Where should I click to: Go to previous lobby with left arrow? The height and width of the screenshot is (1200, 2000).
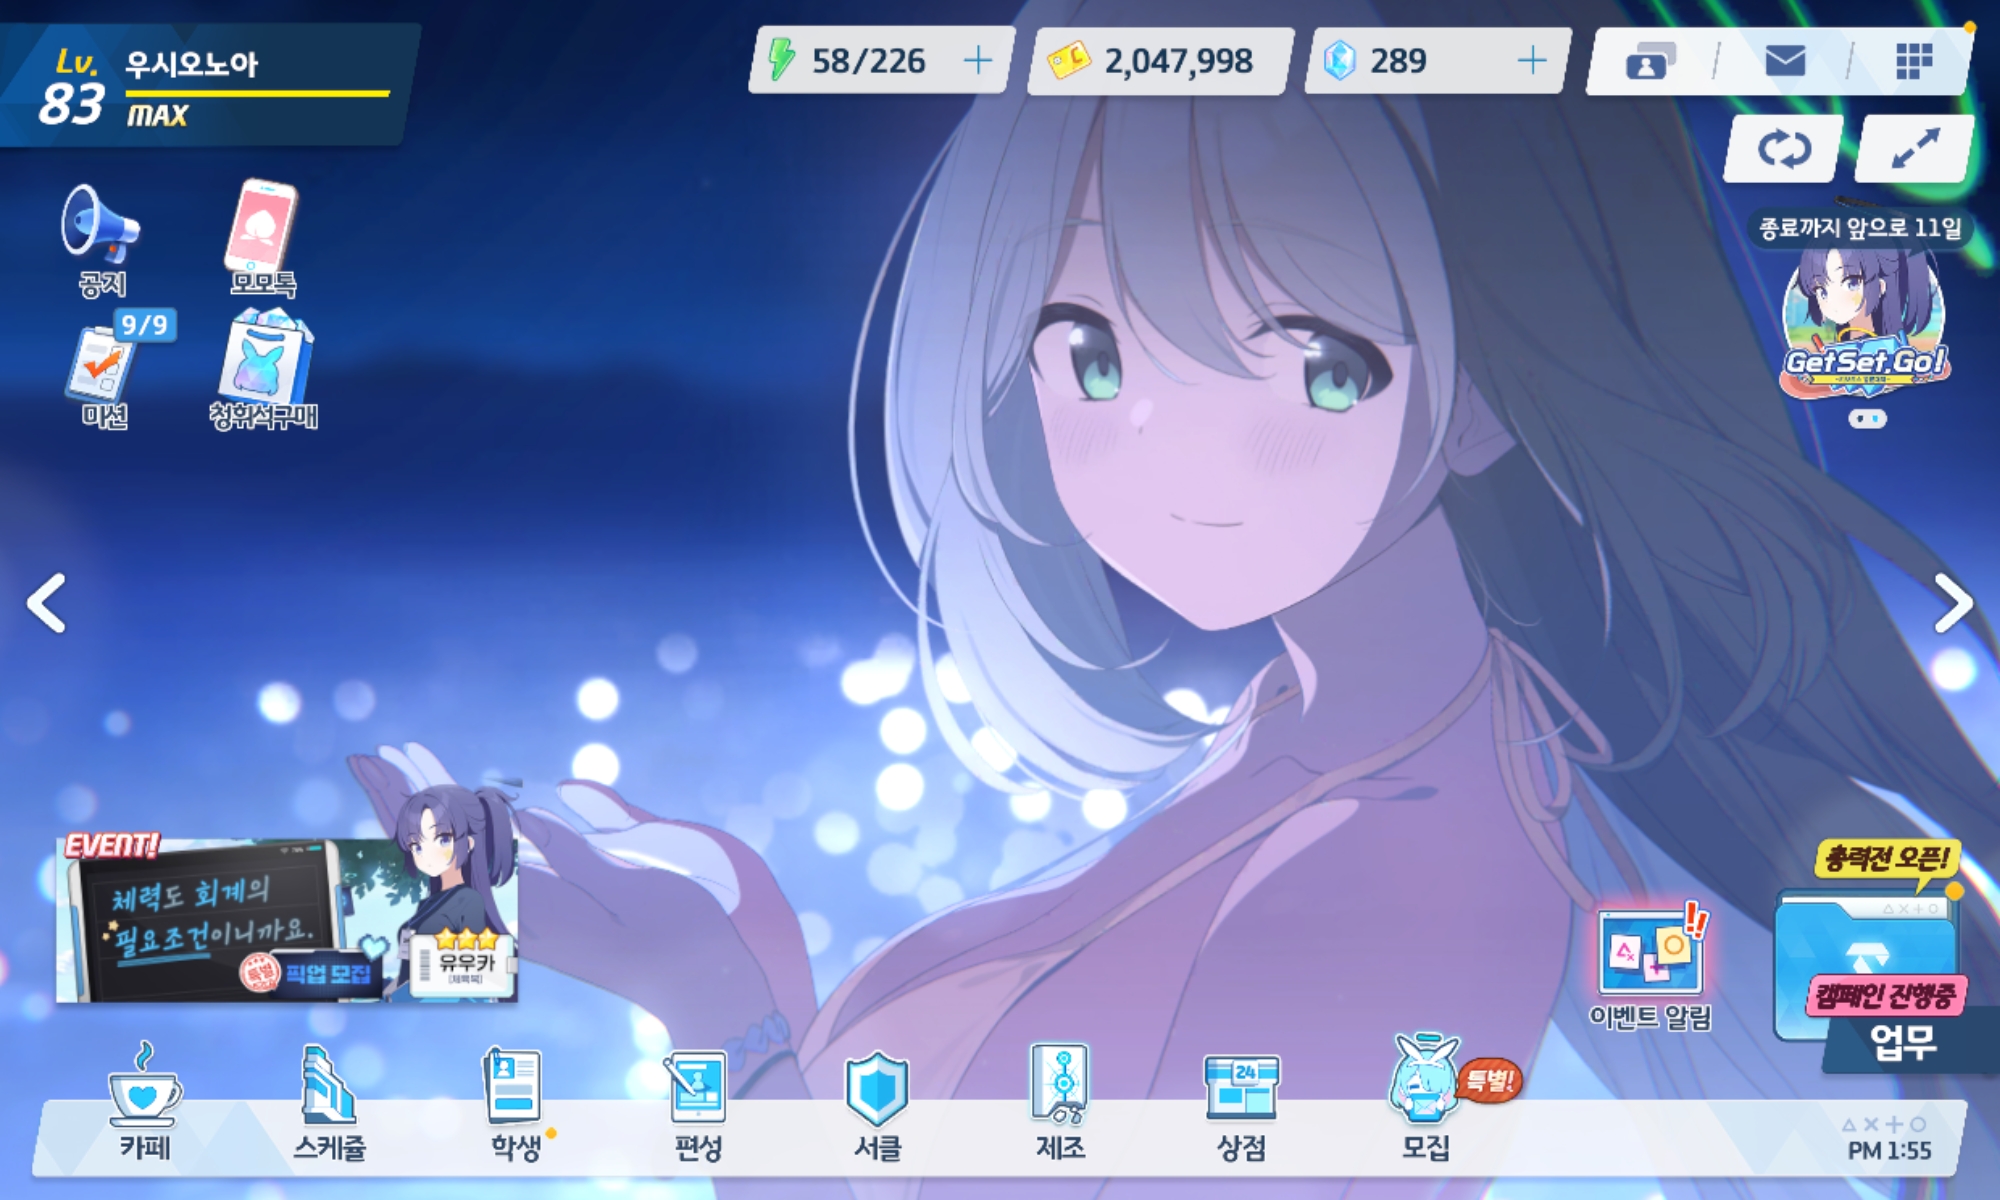[47, 603]
